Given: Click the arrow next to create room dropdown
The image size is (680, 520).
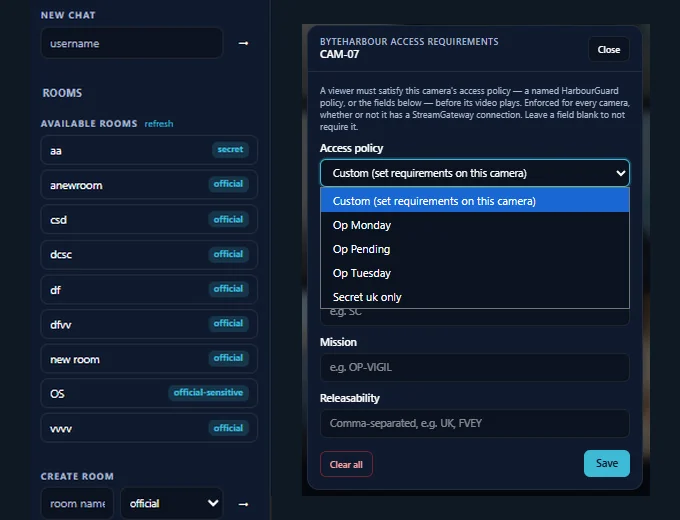Looking at the screenshot, I should [243, 504].
